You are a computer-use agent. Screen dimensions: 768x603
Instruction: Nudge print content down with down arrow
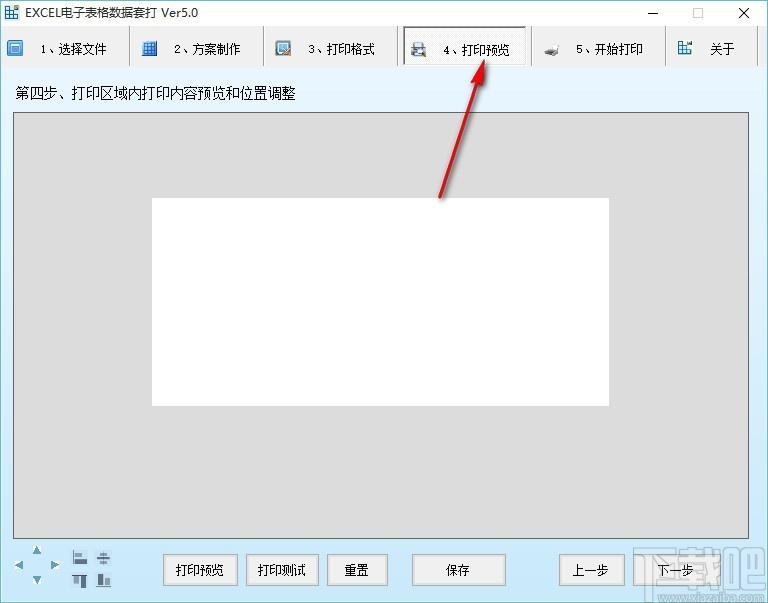pos(37,580)
